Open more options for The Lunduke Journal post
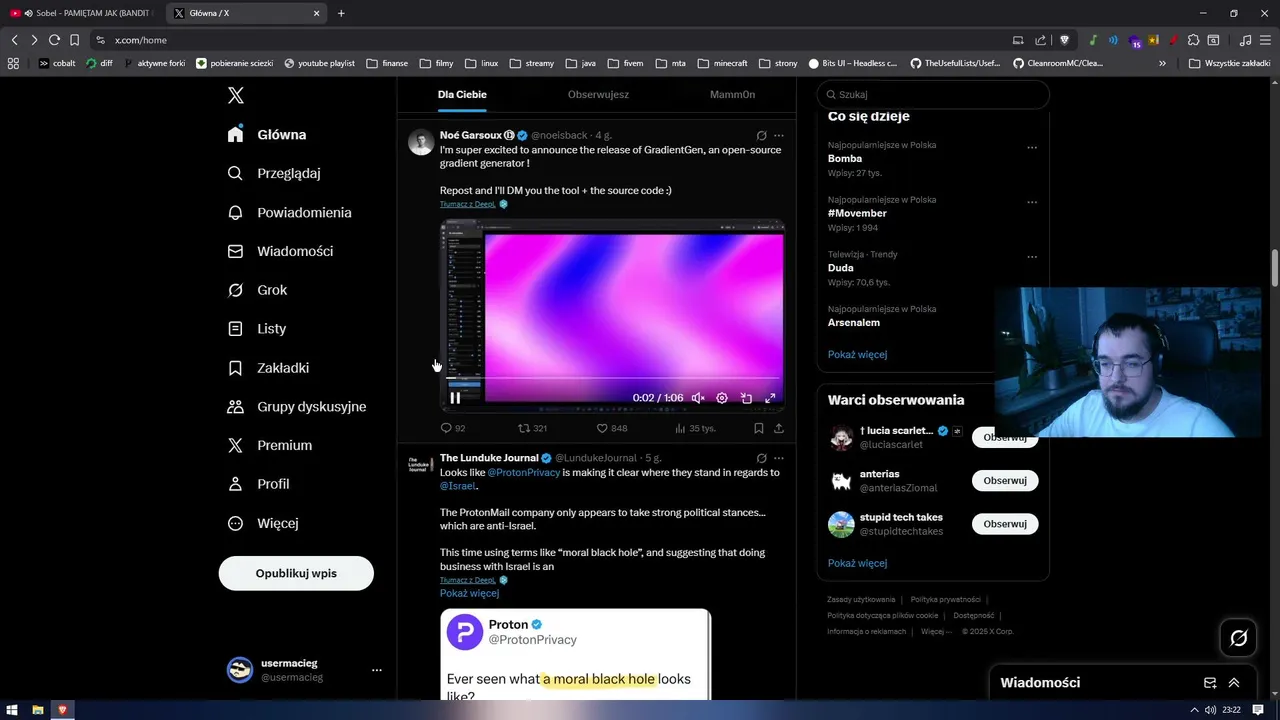Screen dimensions: 1280x720 [779, 458]
